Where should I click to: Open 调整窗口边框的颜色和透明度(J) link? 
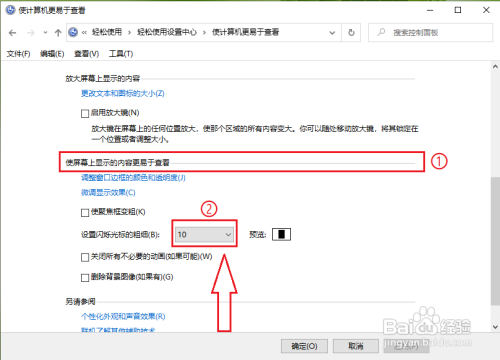point(133,178)
